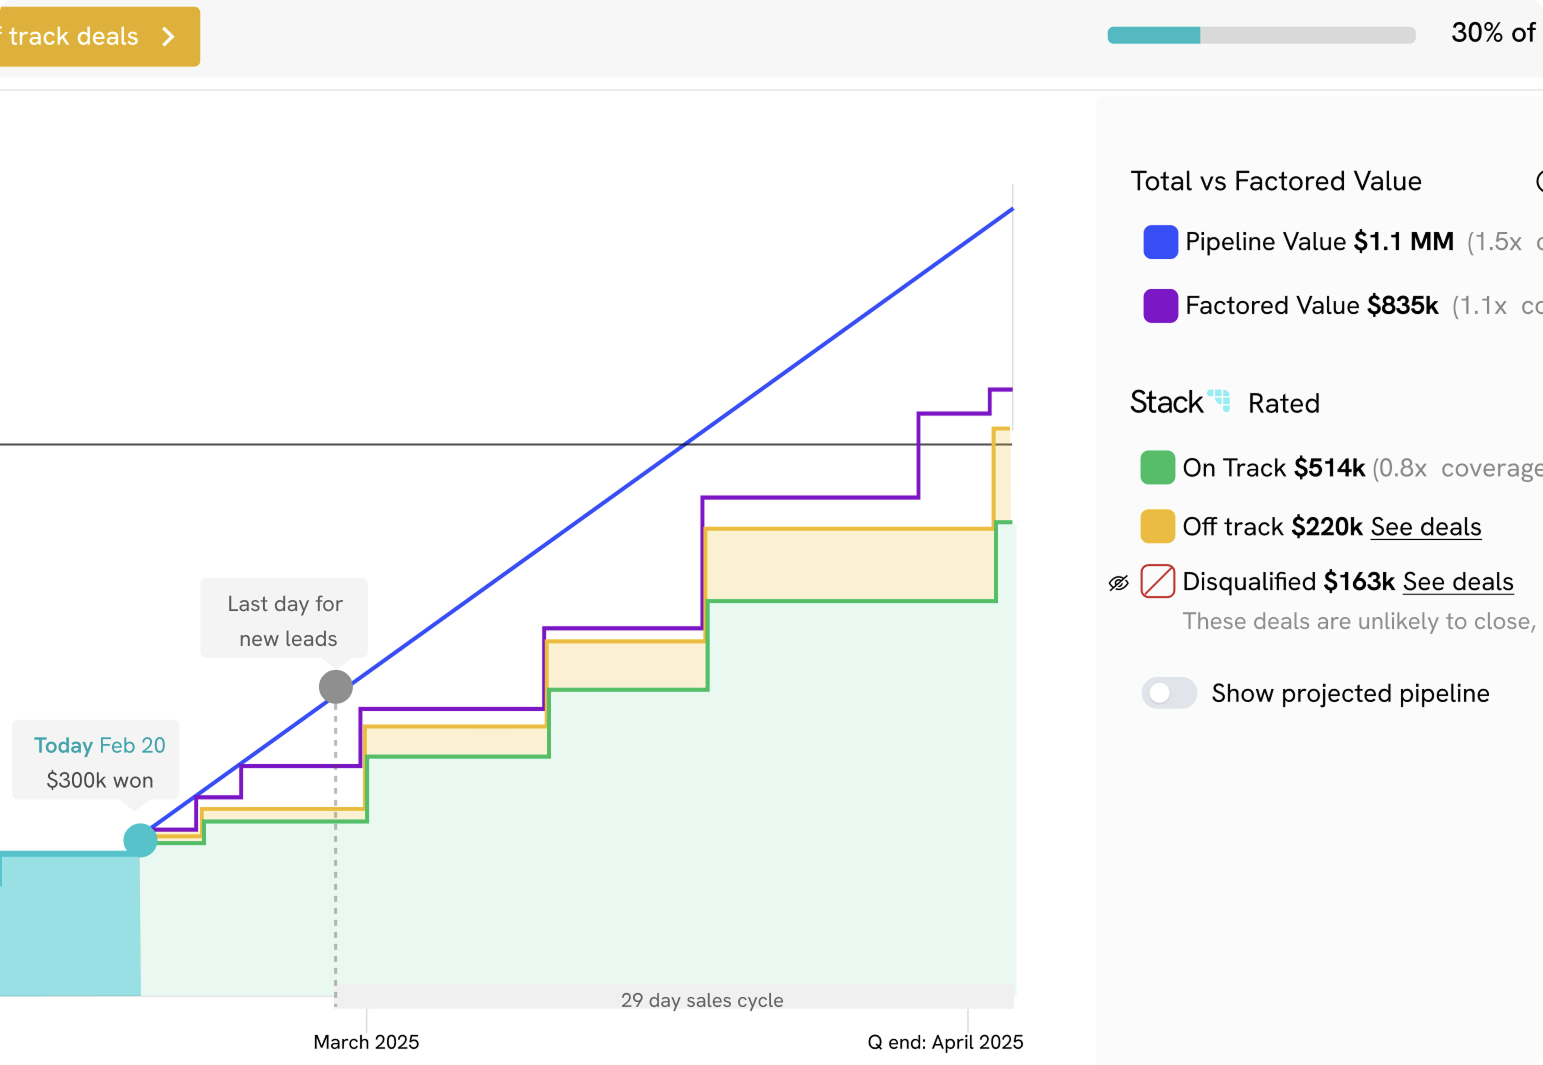Click the Stack logo icon
Image resolution: width=1543 pixels, height=1065 pixels.
tap(1218, 401)
